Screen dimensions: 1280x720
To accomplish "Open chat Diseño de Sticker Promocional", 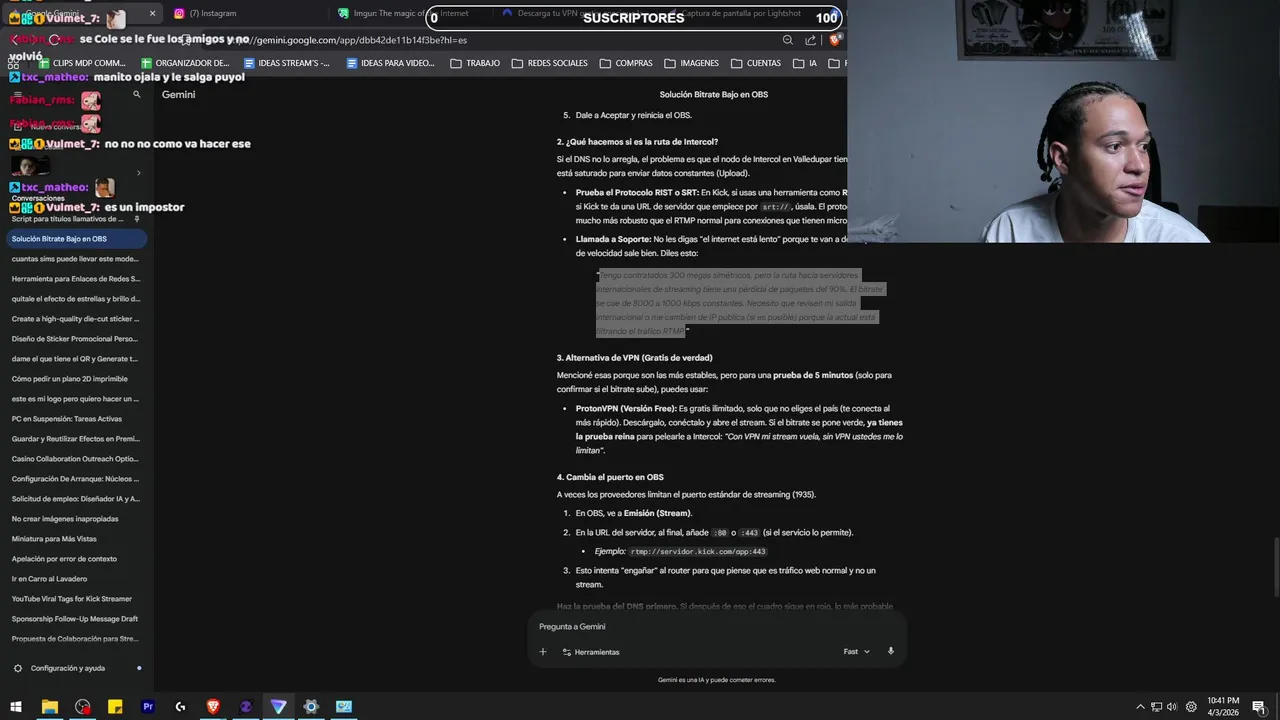I will [x=76, y=339].
